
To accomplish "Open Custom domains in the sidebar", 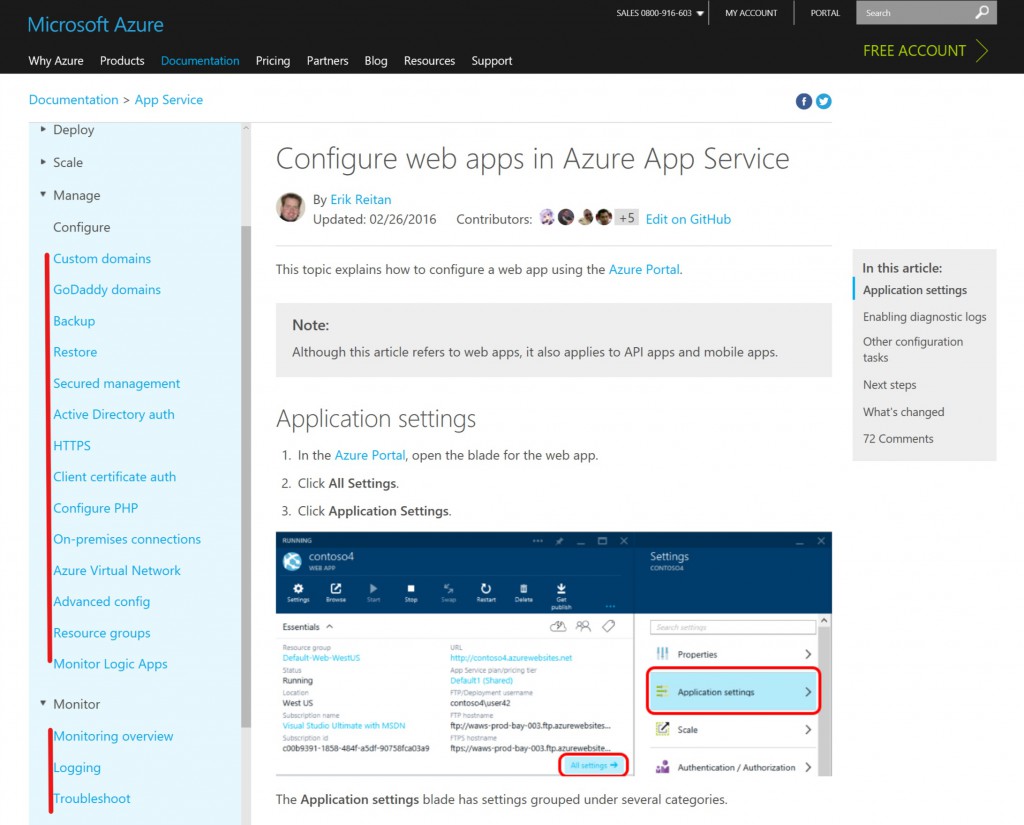I will click(102, 259).
